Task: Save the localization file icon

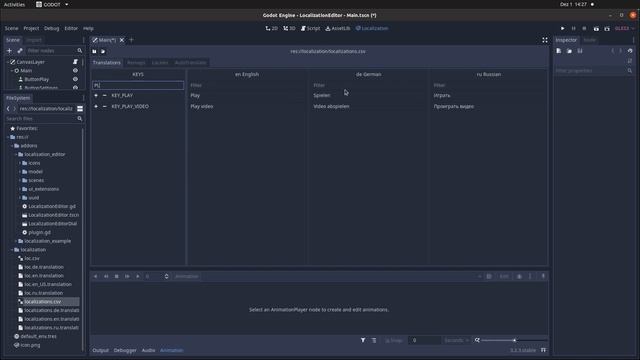Action: point(94,51)
